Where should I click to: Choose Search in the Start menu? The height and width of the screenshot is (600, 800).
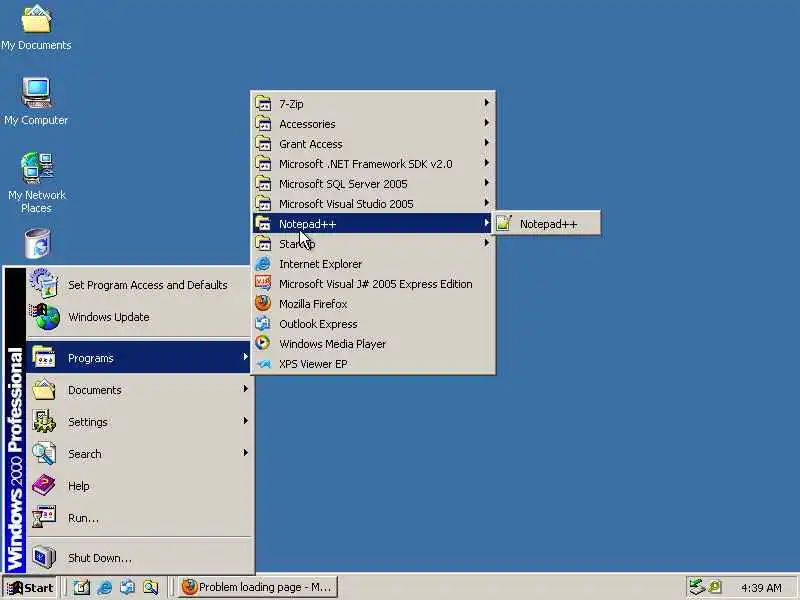[x=139, y=454]
